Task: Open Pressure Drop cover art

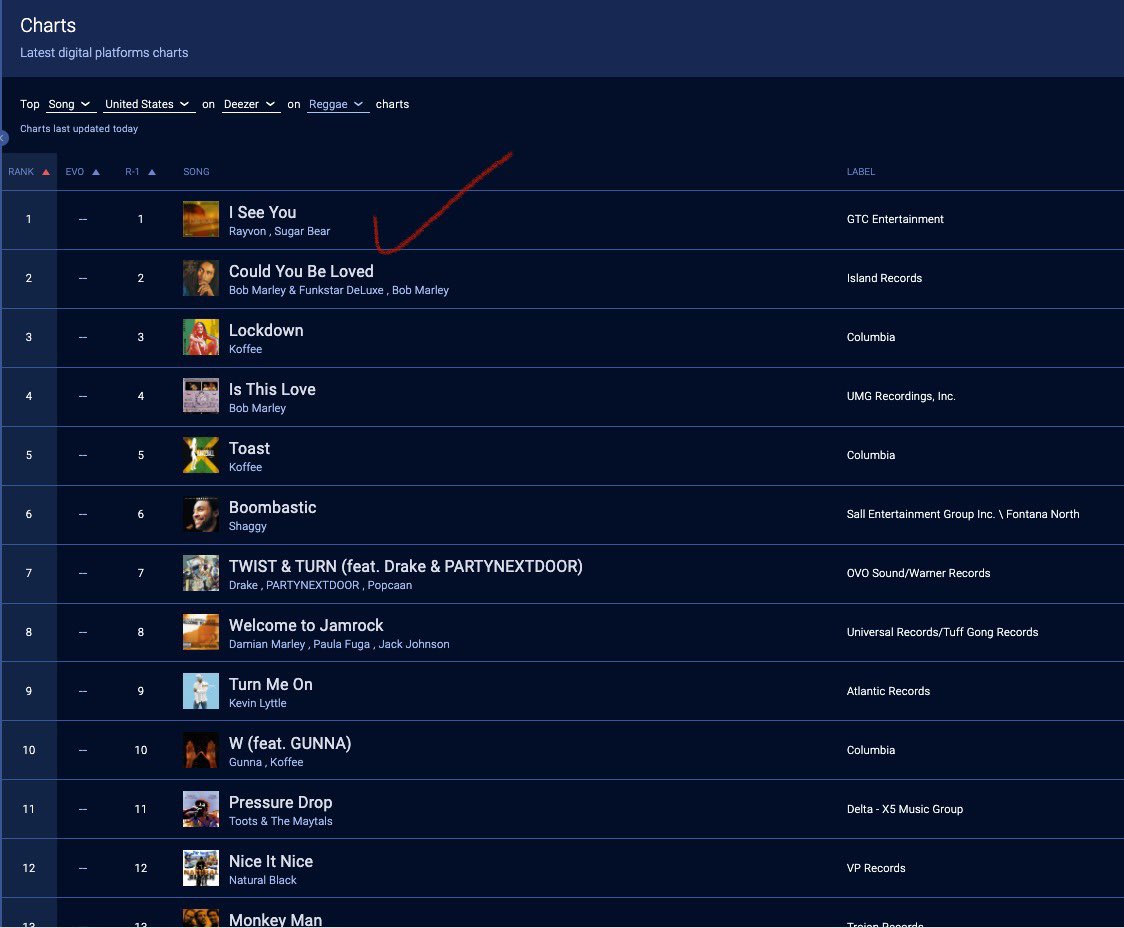Action: point(201,809)
